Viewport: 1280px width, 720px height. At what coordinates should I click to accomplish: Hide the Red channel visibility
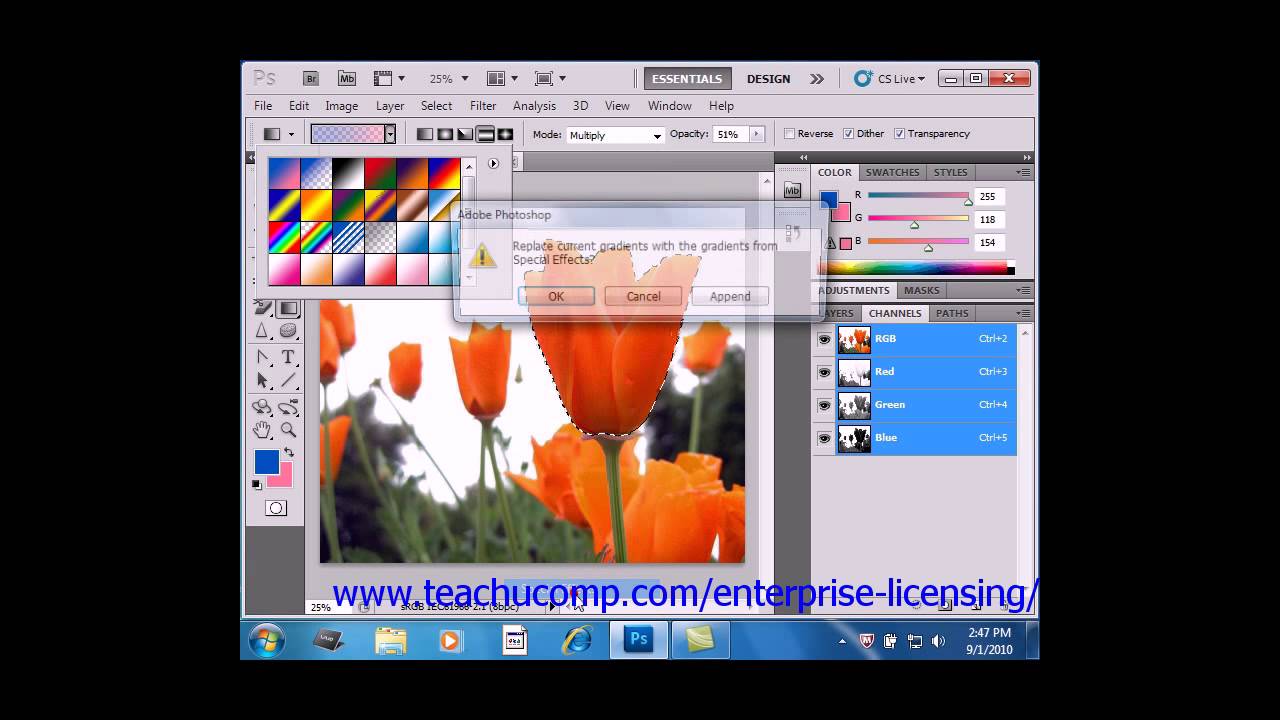pyautogui.click(x=824, y=372)
